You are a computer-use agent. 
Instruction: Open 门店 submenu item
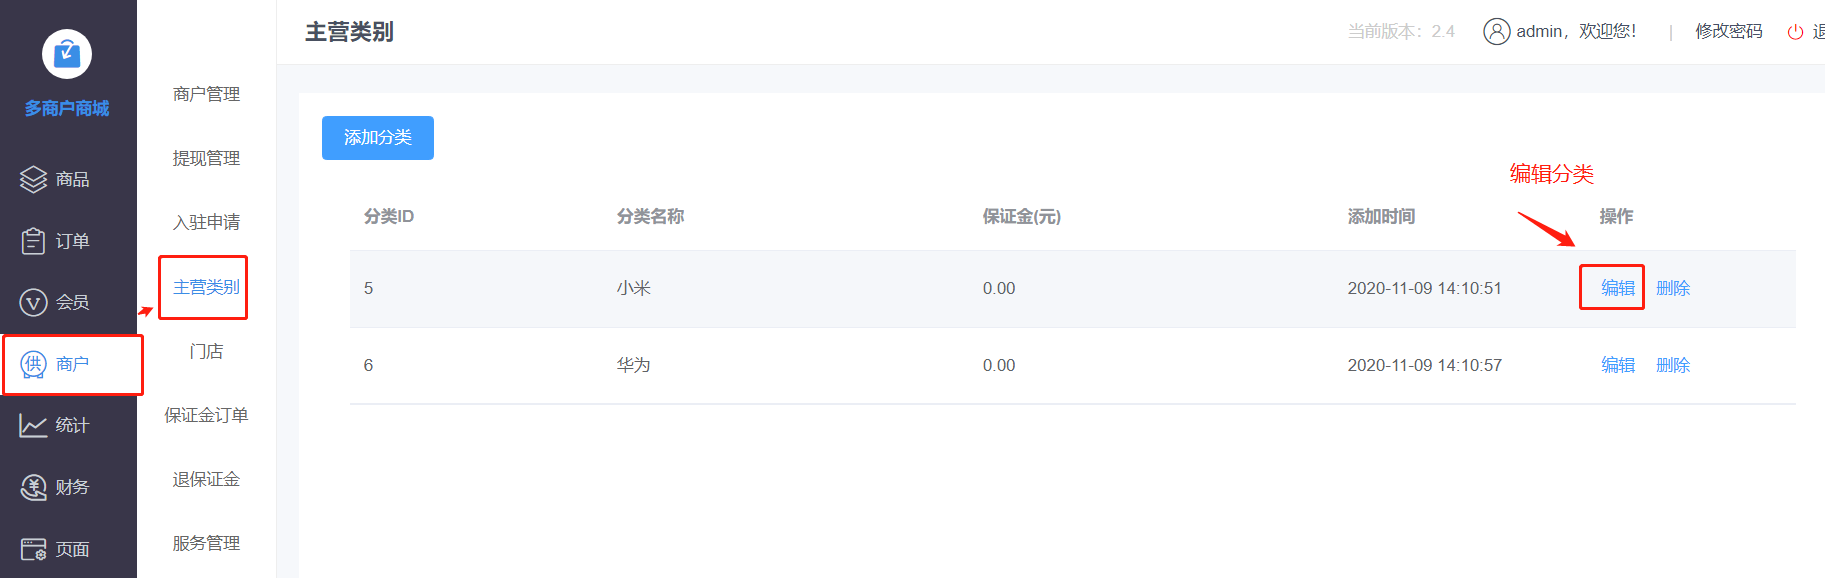pyautogui.click(x=206, y=351)
